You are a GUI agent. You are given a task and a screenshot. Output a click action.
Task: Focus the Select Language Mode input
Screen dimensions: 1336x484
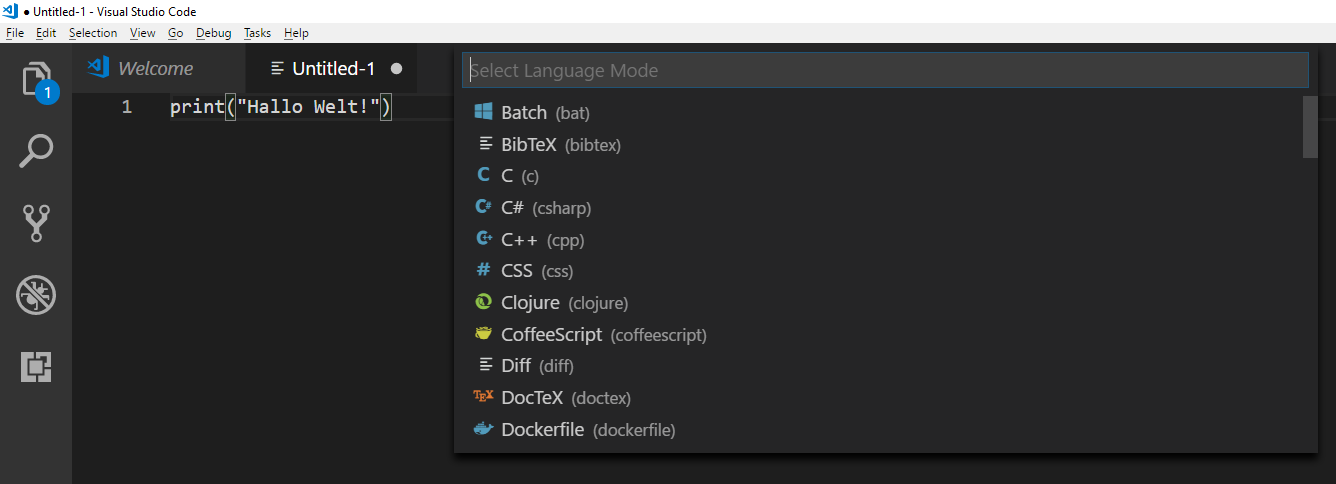coord(885,70)
